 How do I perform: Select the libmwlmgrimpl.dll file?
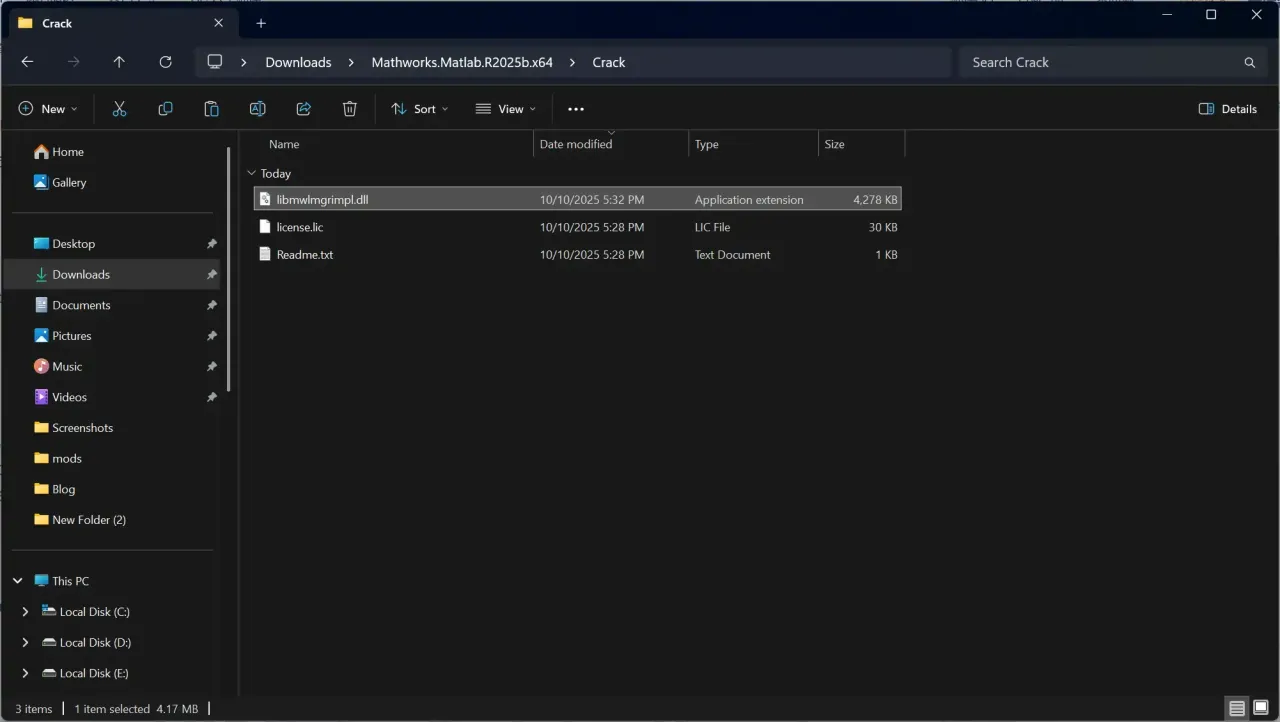tap(577, 200)
